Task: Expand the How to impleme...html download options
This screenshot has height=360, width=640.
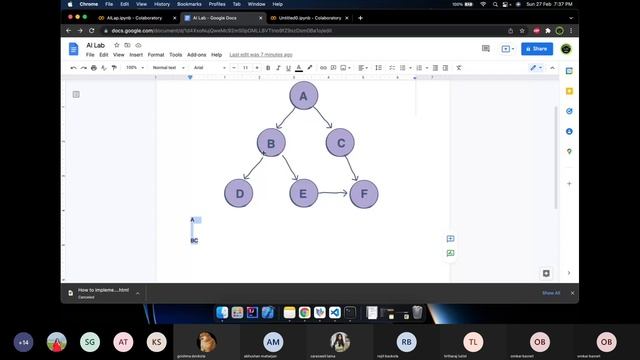Action: (x=138, y=293)
